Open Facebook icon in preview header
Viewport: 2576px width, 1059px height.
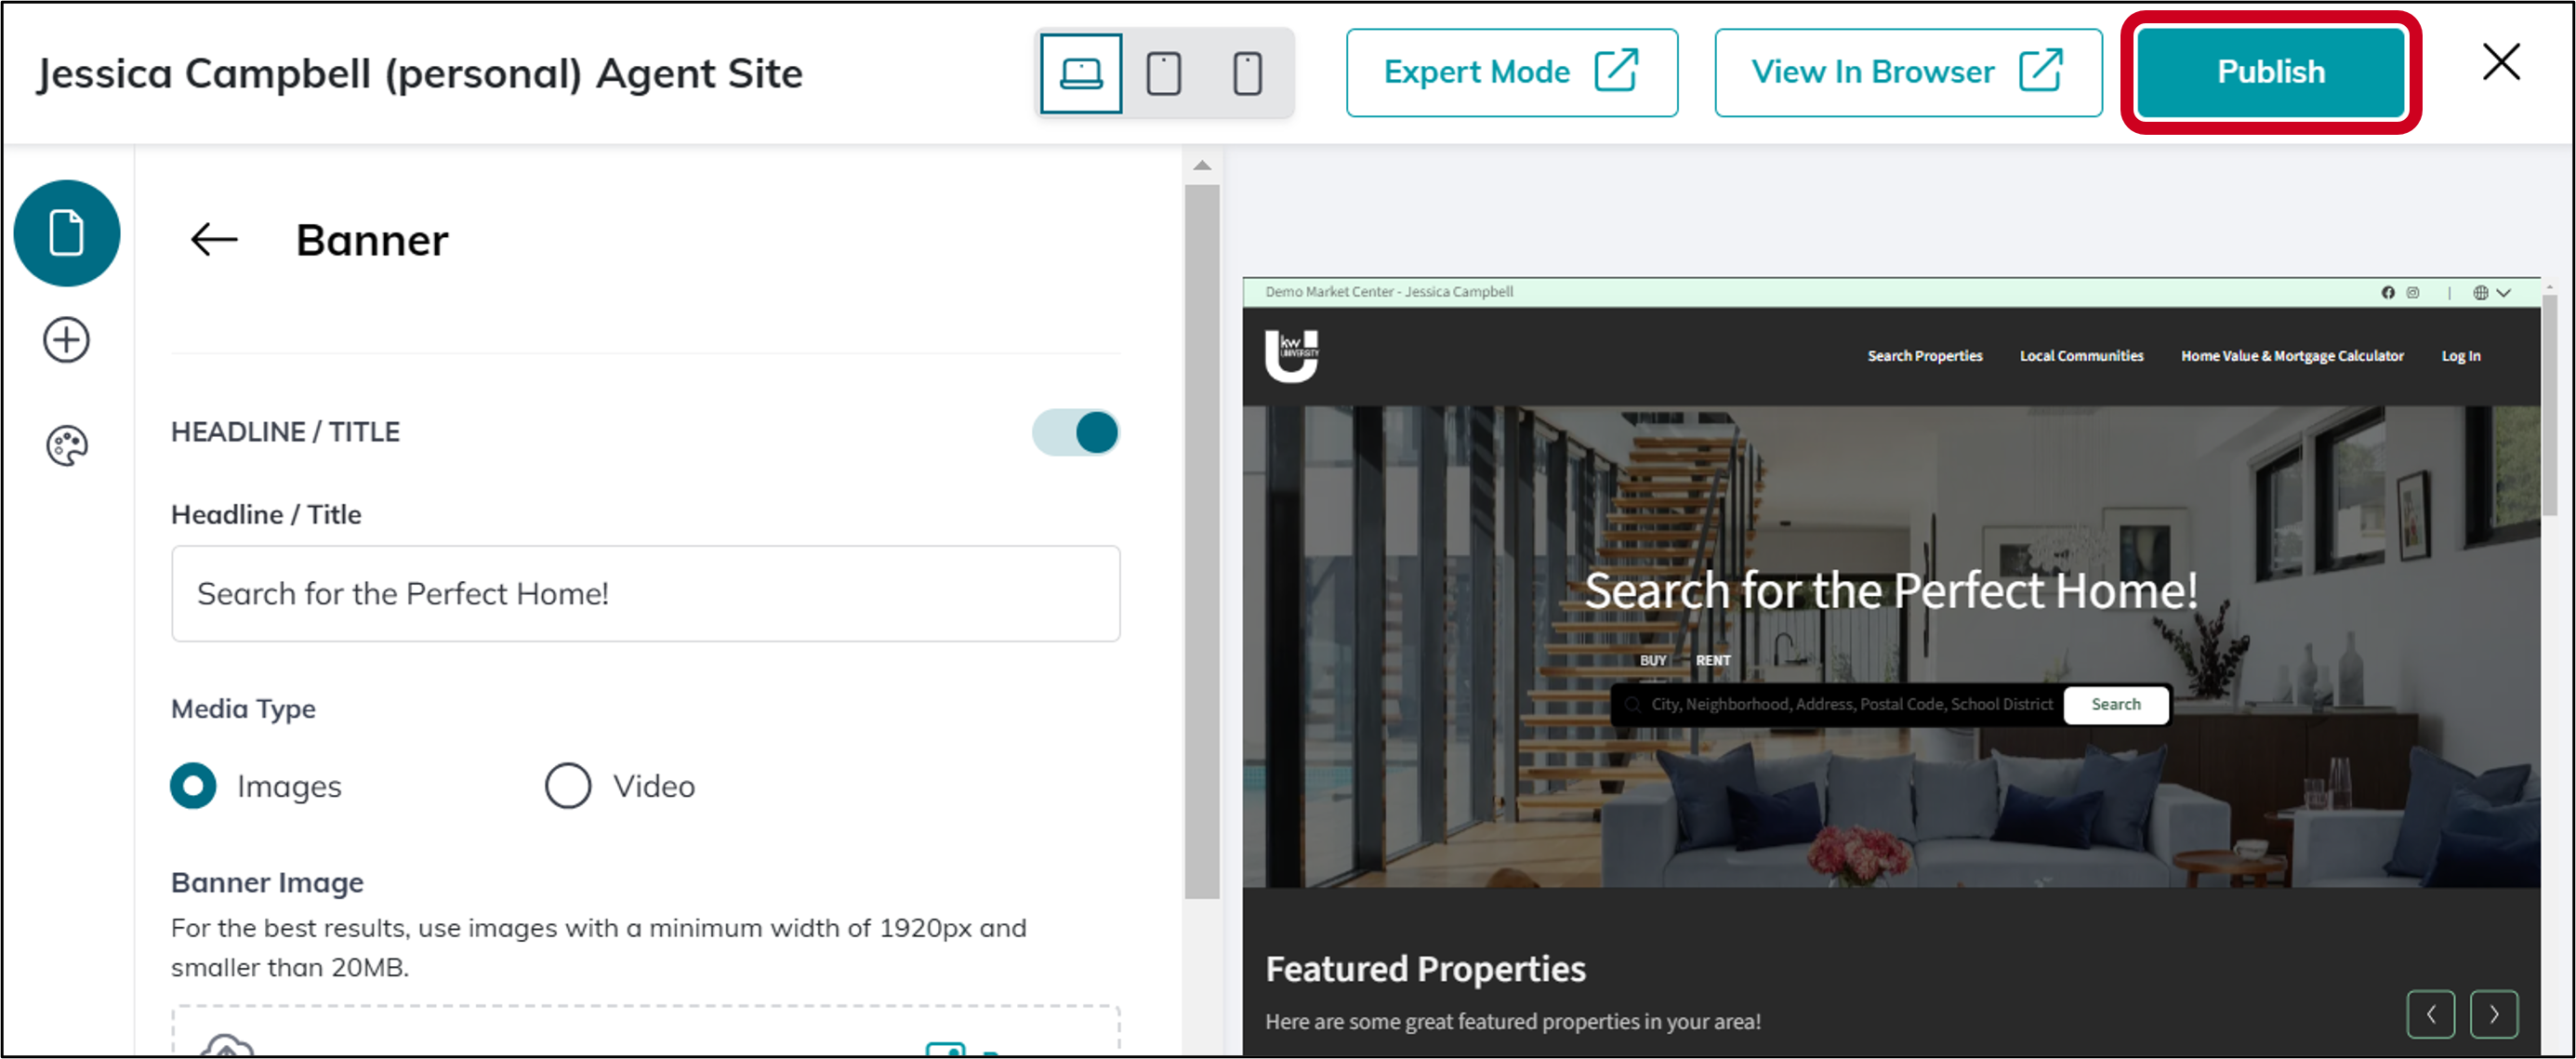pos(2388,292)
